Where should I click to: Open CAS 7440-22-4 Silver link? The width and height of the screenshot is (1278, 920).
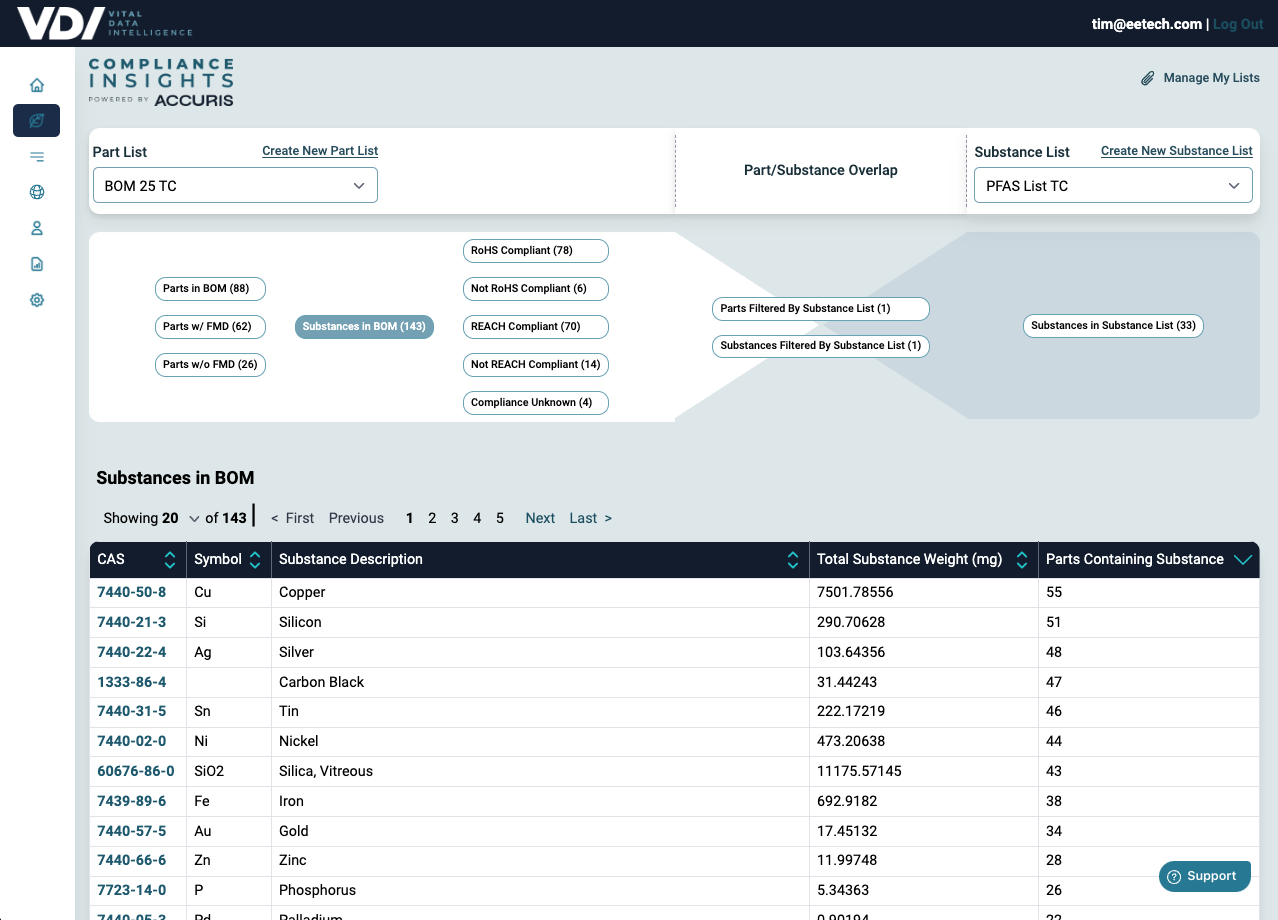132,652
